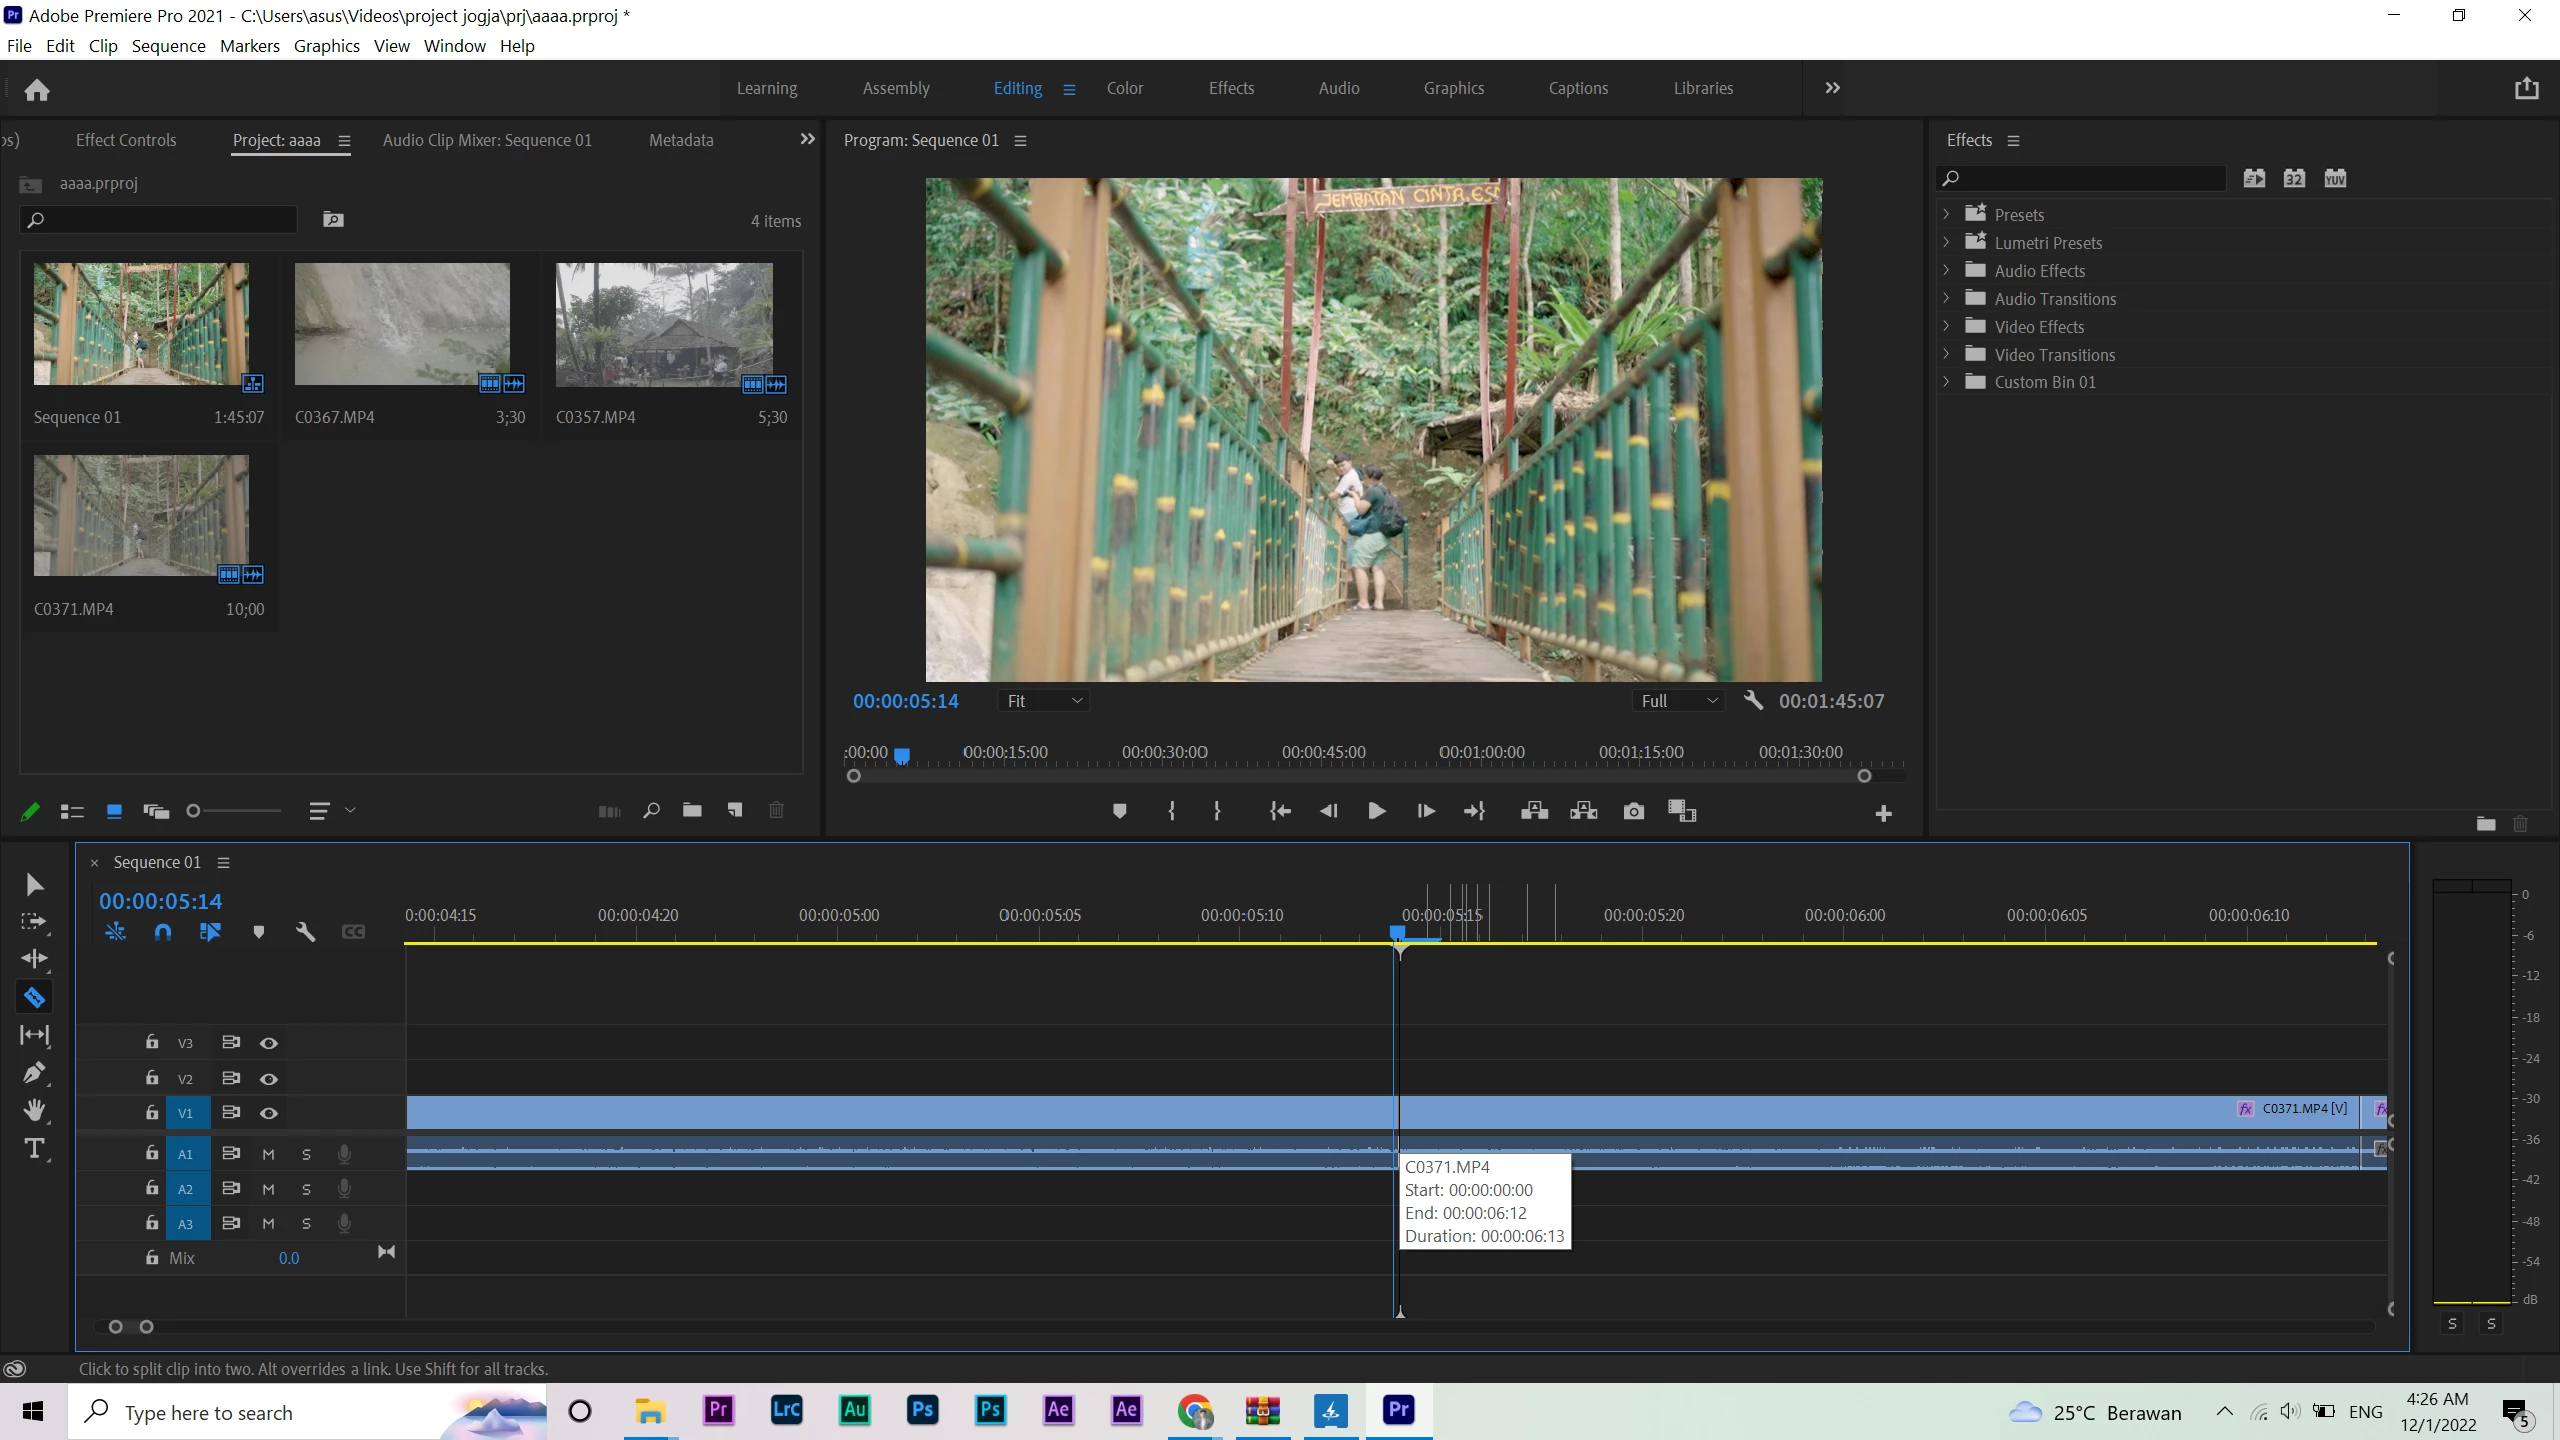2560x1440 pixels.
Task: Select the C0367.MP4 clip thumbnail
Action: pyautogui.click(x=402, y=324)
